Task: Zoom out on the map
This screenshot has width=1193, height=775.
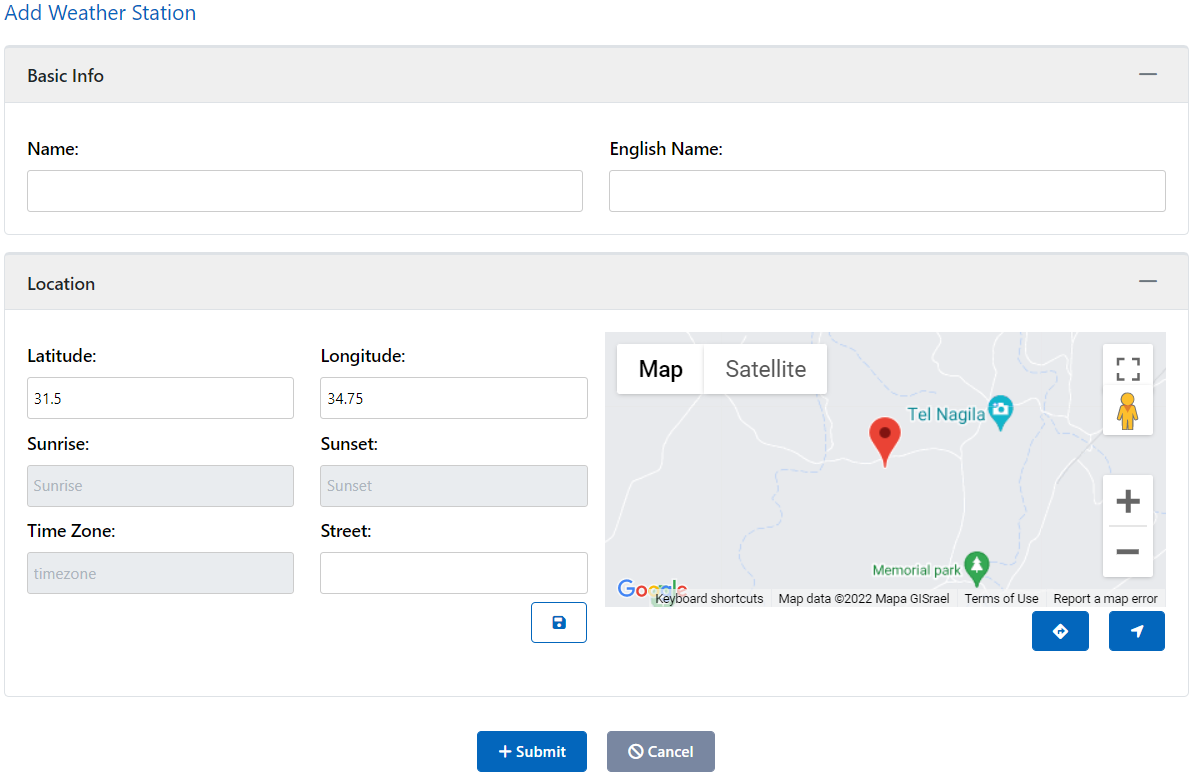Action: point(1127,552)
